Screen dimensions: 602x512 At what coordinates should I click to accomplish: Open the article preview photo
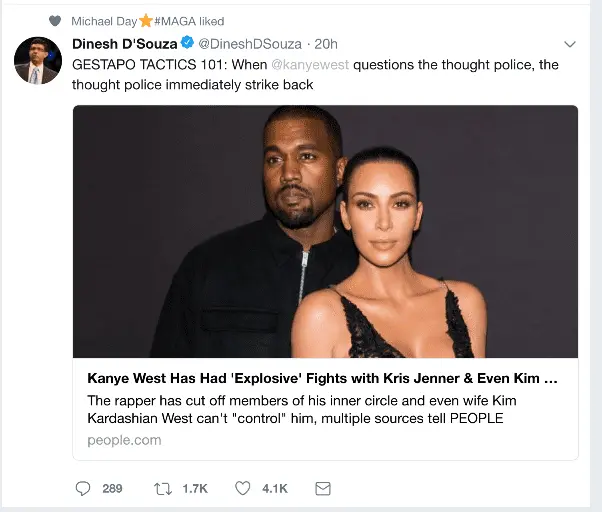pyautogui.click(x=325, y=231)
